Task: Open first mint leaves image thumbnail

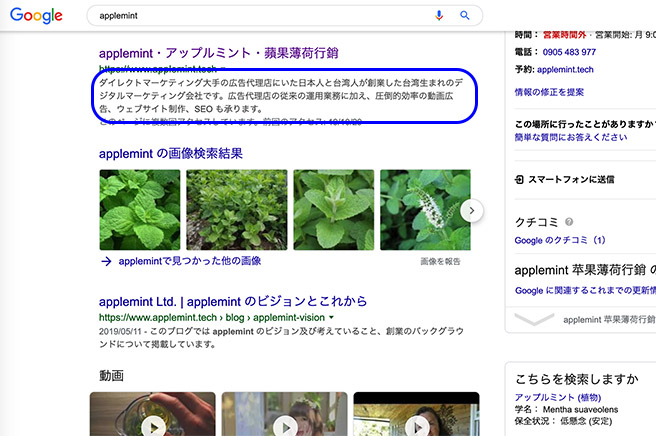Action: pyautogui.click(x=140, y=210)
